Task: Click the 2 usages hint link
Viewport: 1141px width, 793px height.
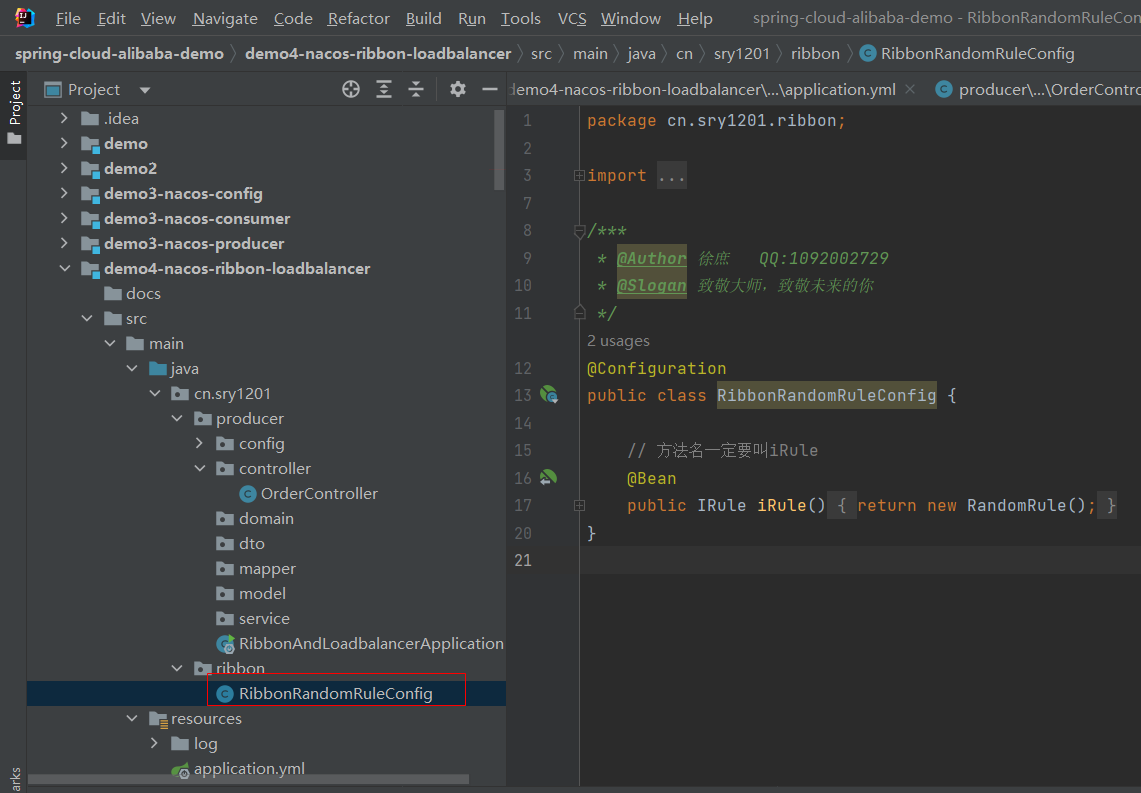Action: pyautogui.click(x=618, y=341)
